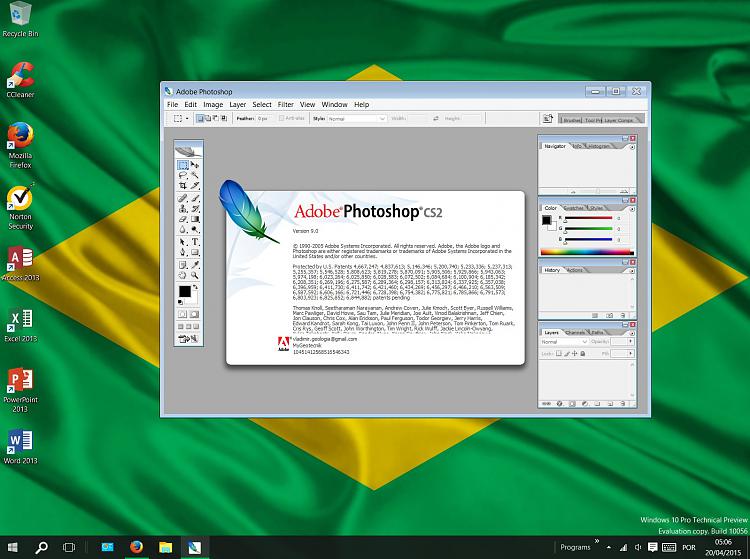This screenshot has height=559, width=750.
Task: Open the File menu
Action: tap(172, 104)
